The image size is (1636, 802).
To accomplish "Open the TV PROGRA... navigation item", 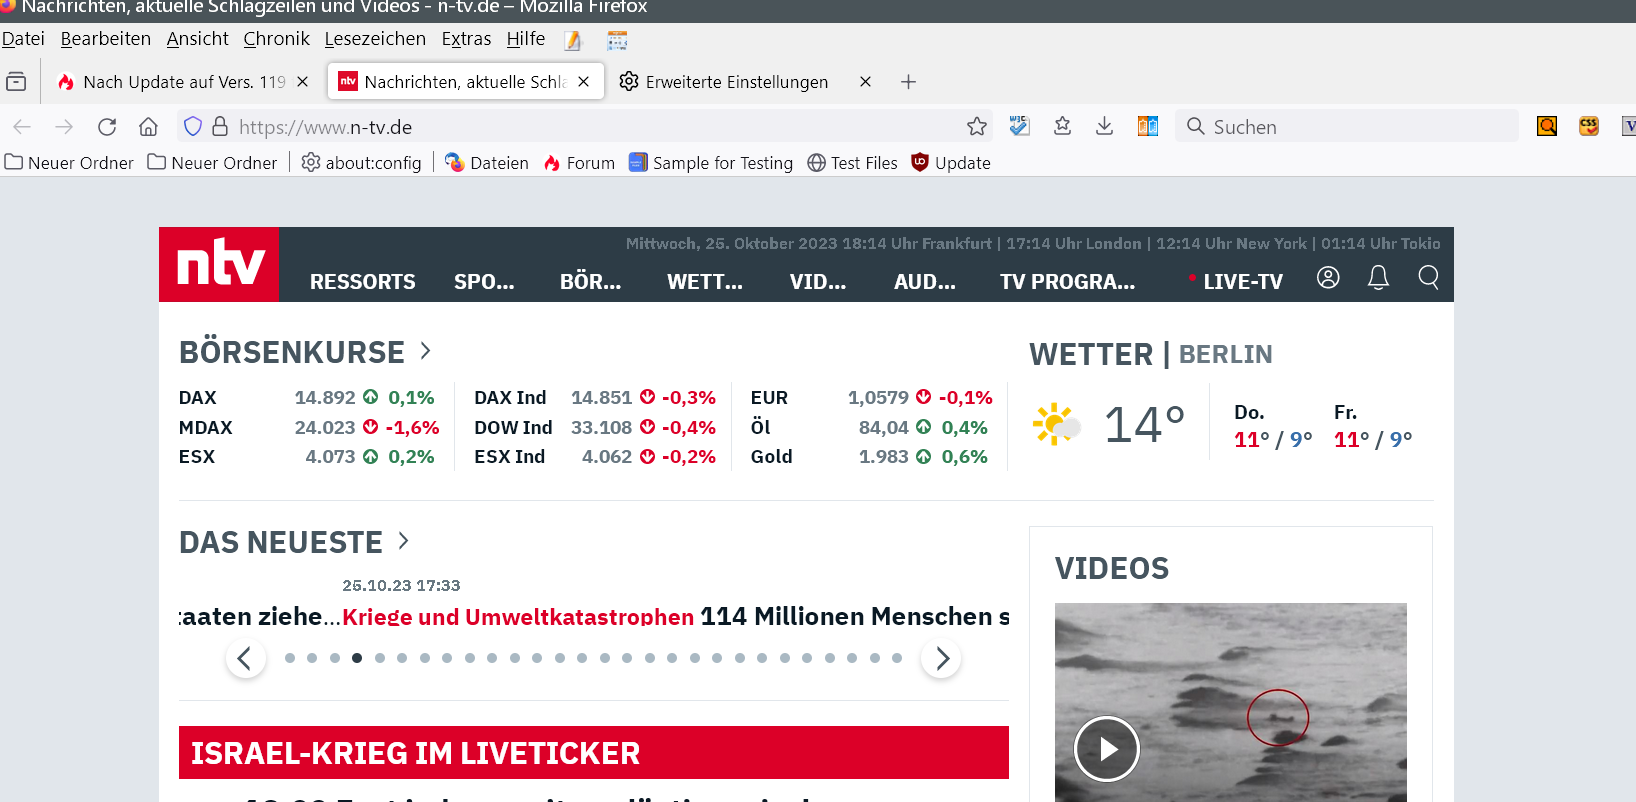I will pyautogui.click(x=1068, y=282).
